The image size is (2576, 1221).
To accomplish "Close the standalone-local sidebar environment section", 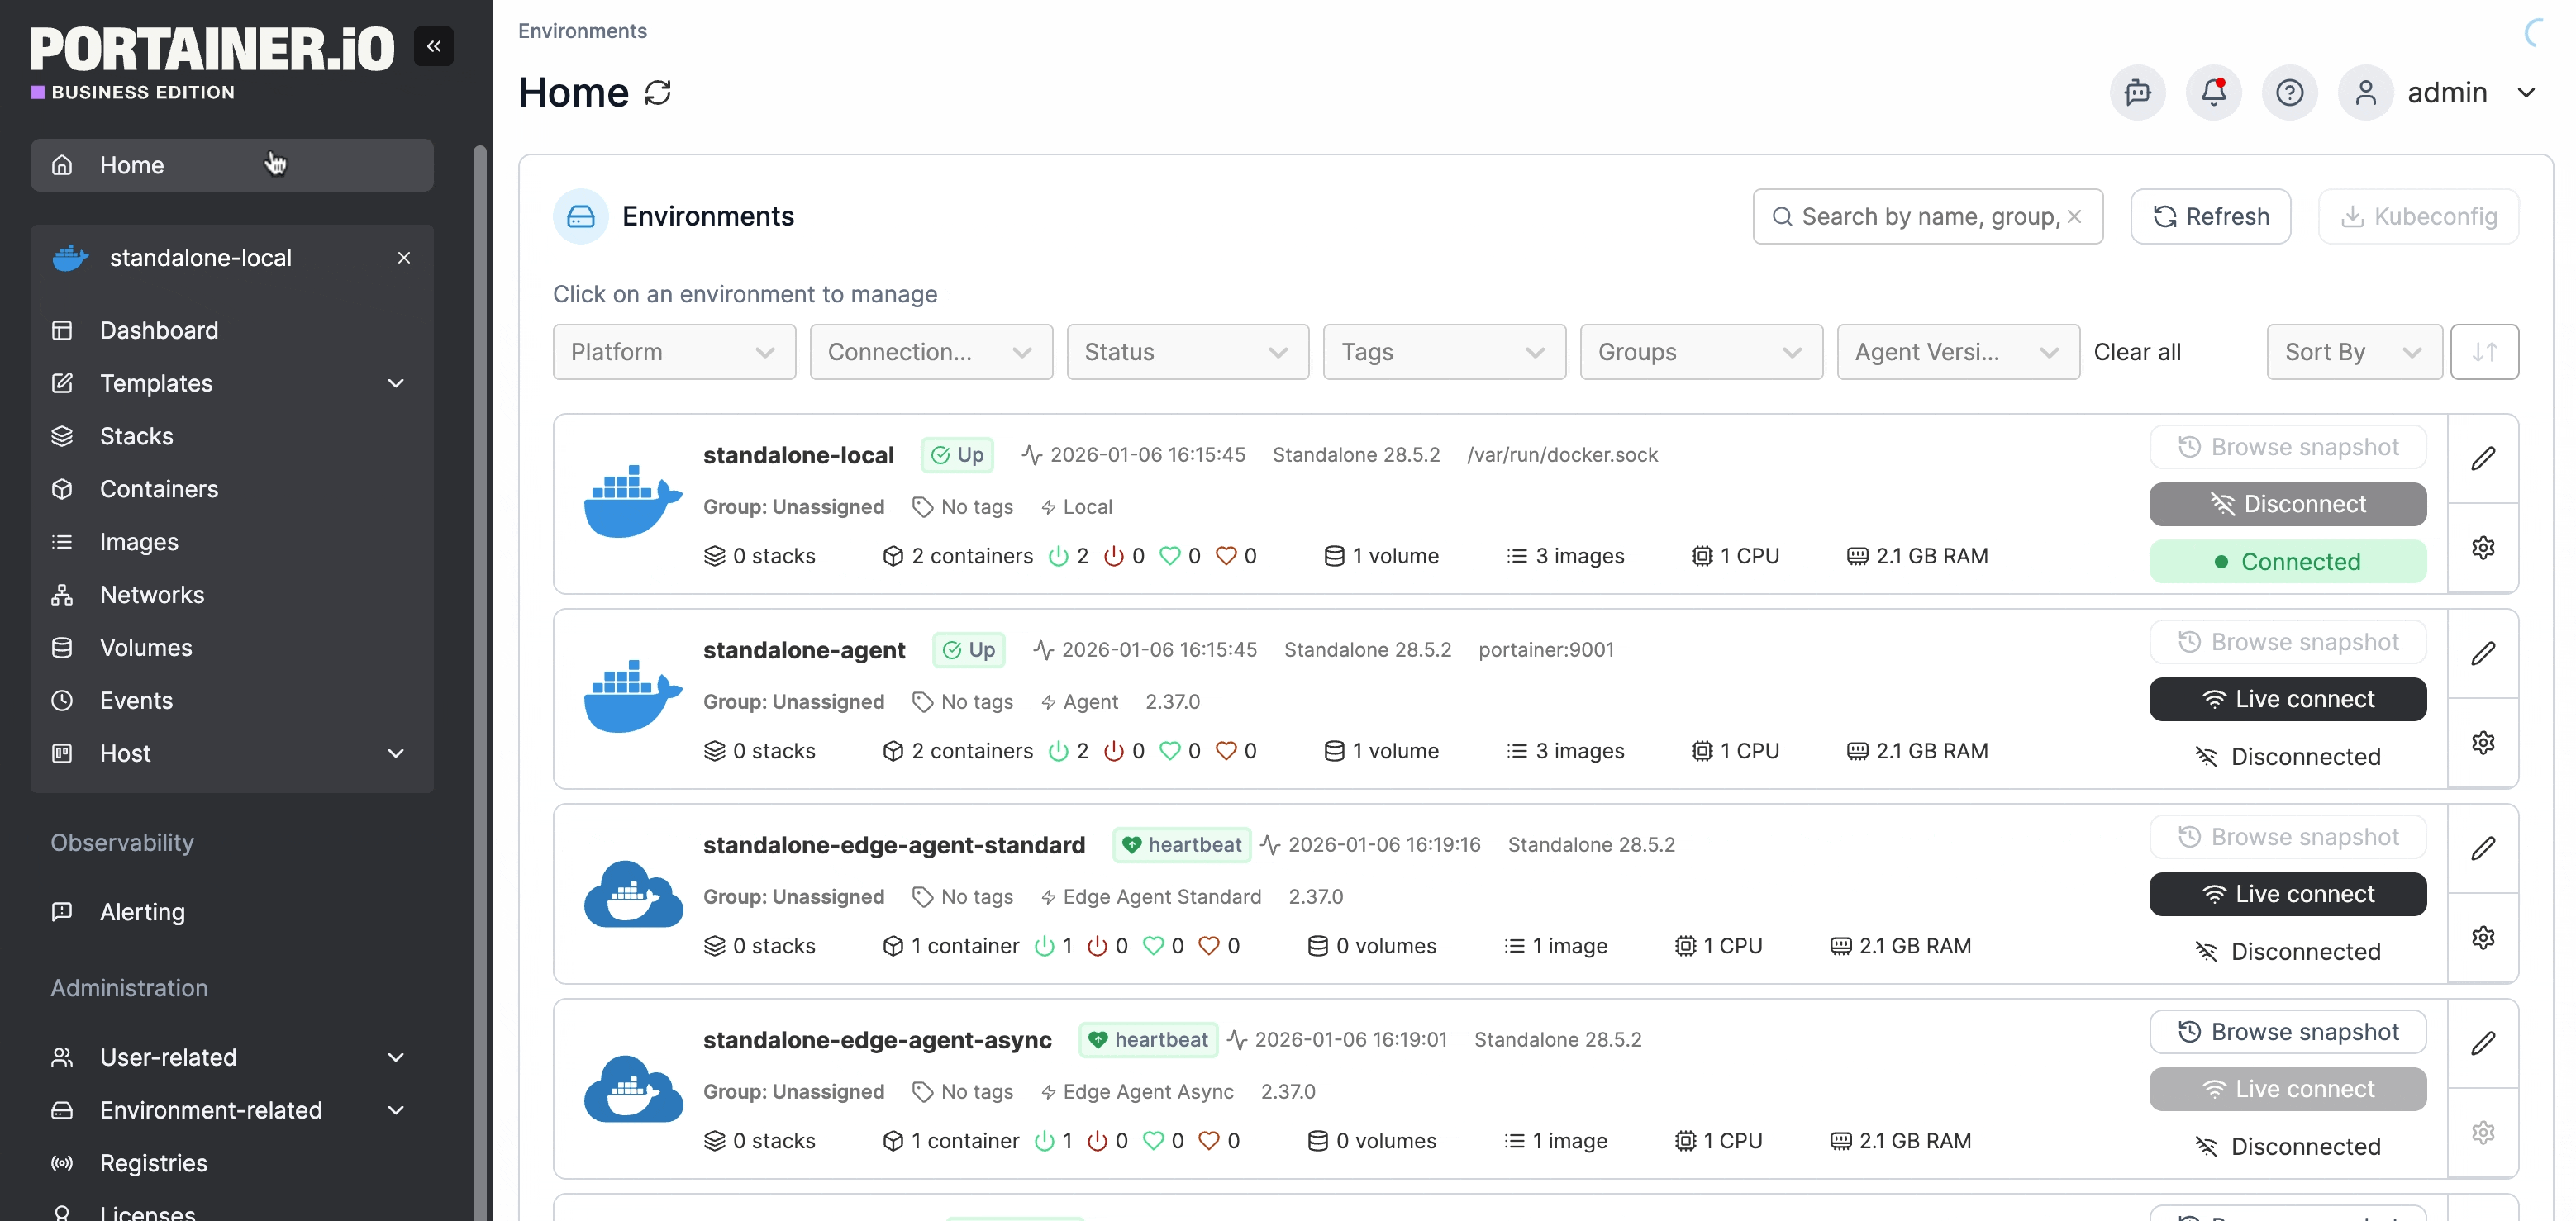I will (x=404, y=258).
